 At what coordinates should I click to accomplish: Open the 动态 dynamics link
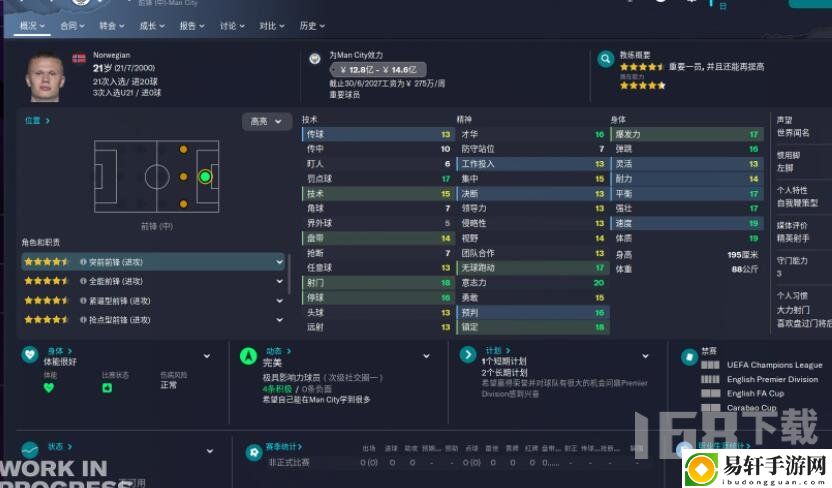pyautogui.click(x=278, y=351)
